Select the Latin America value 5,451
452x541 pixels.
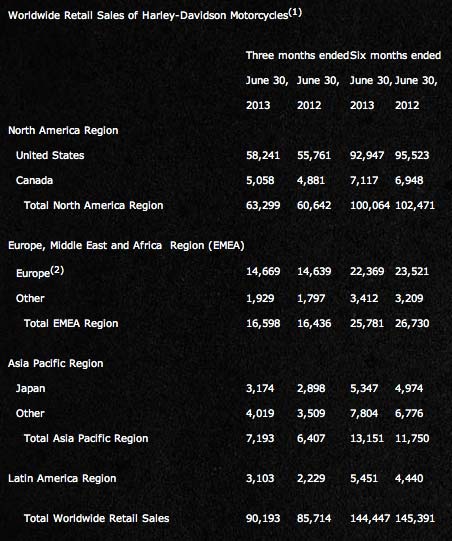click(364, 479)
